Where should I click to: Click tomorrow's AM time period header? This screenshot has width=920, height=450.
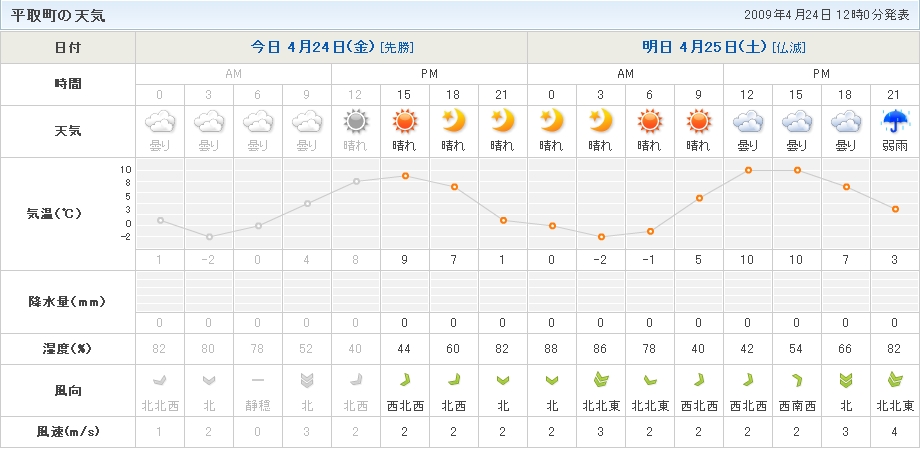(625, 74)
